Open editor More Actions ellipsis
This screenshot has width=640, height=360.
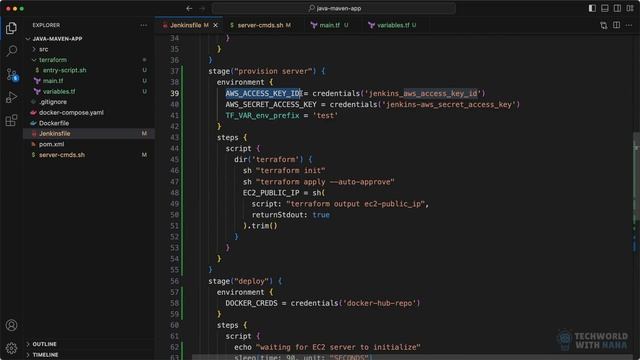629,25
